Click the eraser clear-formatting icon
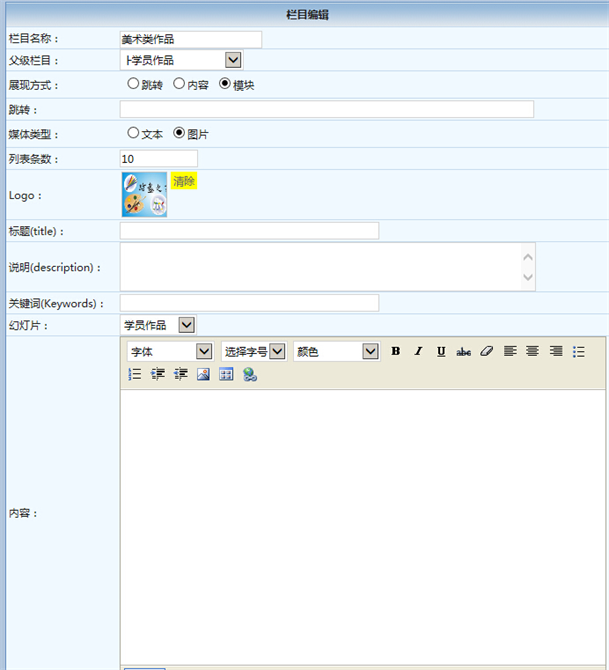Screen dimensions: 609x670 pyautogui.click(x=487, y=351)
